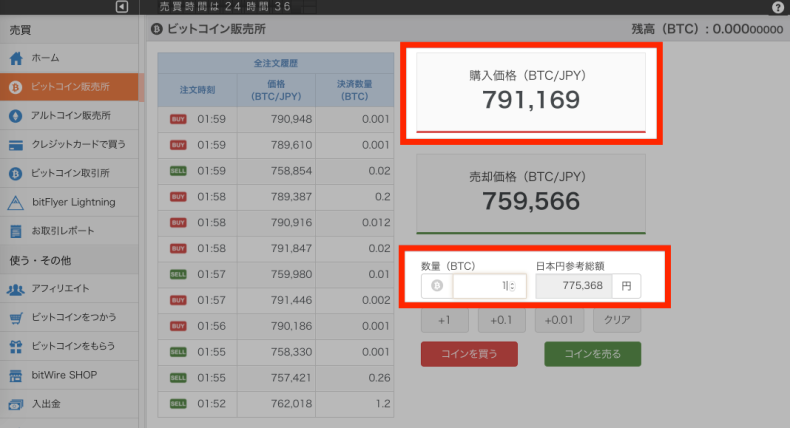Click price 758,330 in order history
Screen dimensions: 790x428
[291, 352]
